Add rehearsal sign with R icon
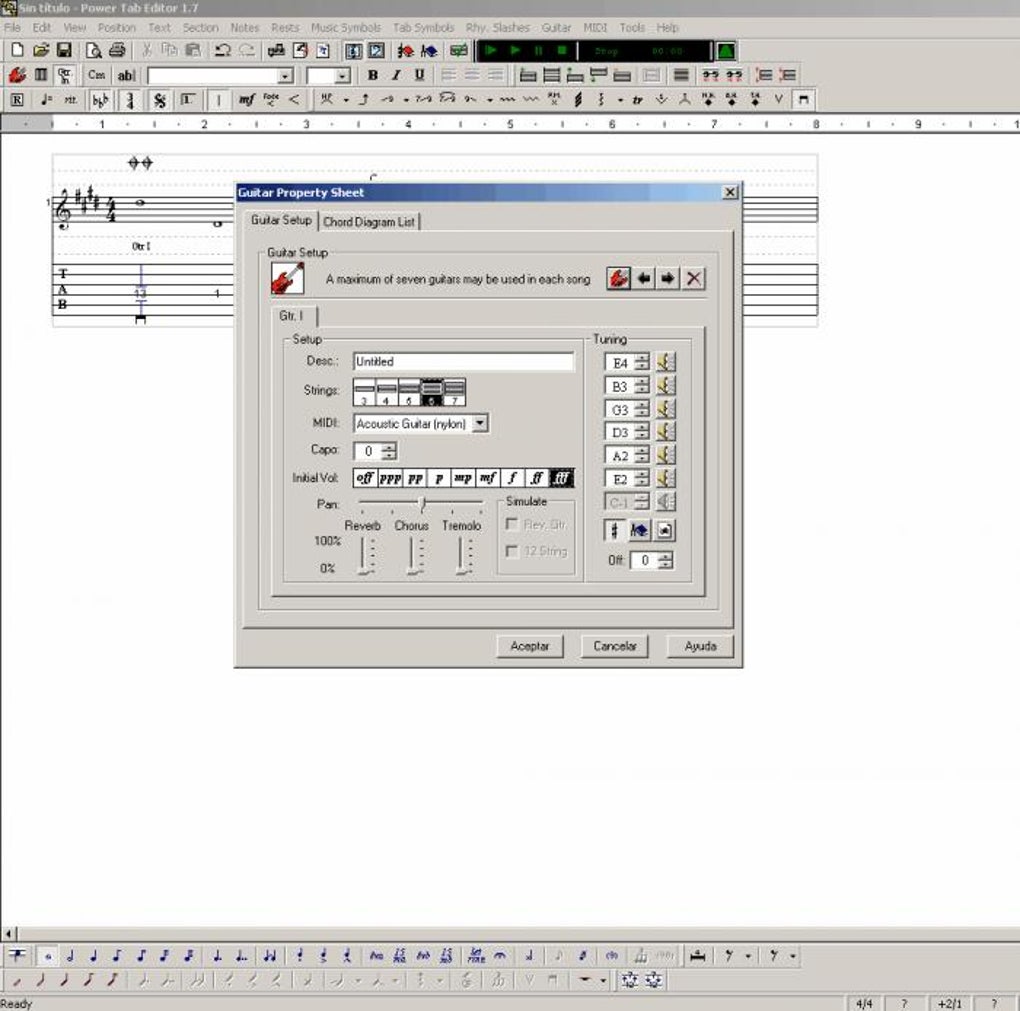The image size is (1020, 1011). coord(17,100)
